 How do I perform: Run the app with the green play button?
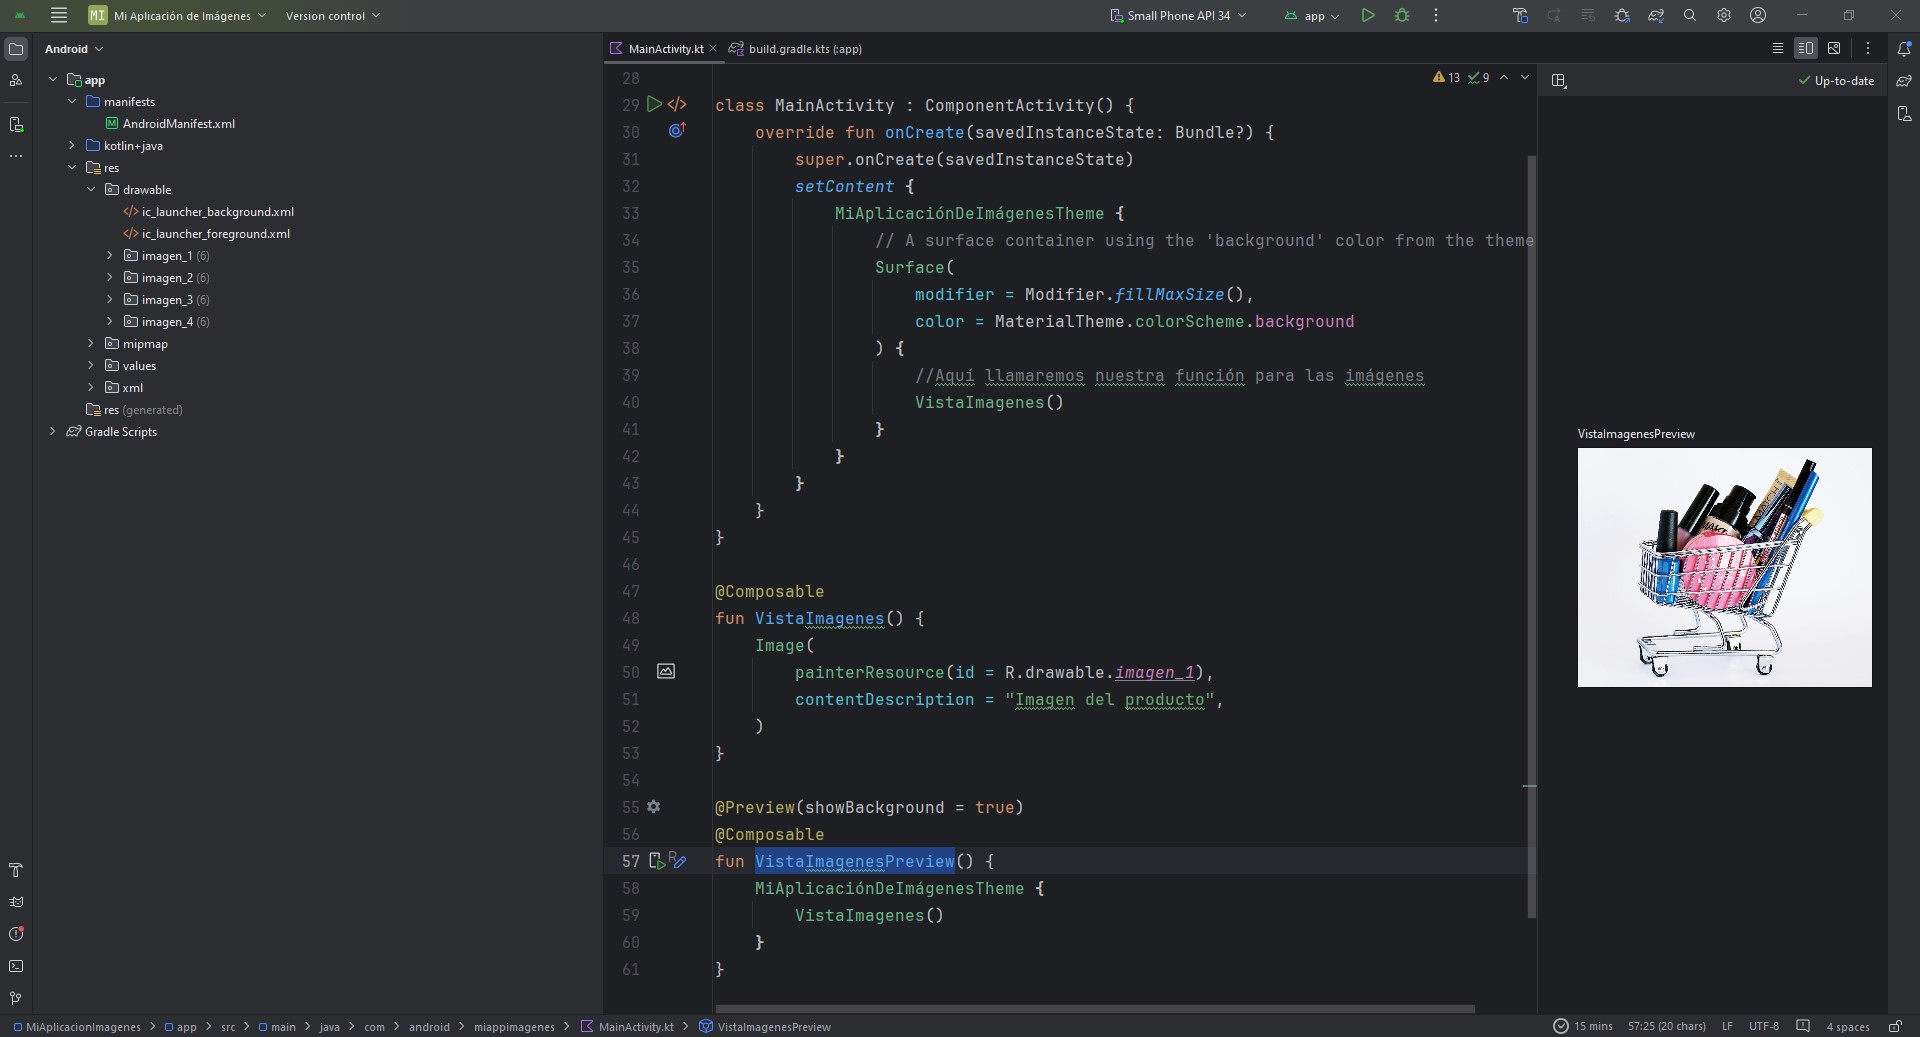tap(1367, 15)
